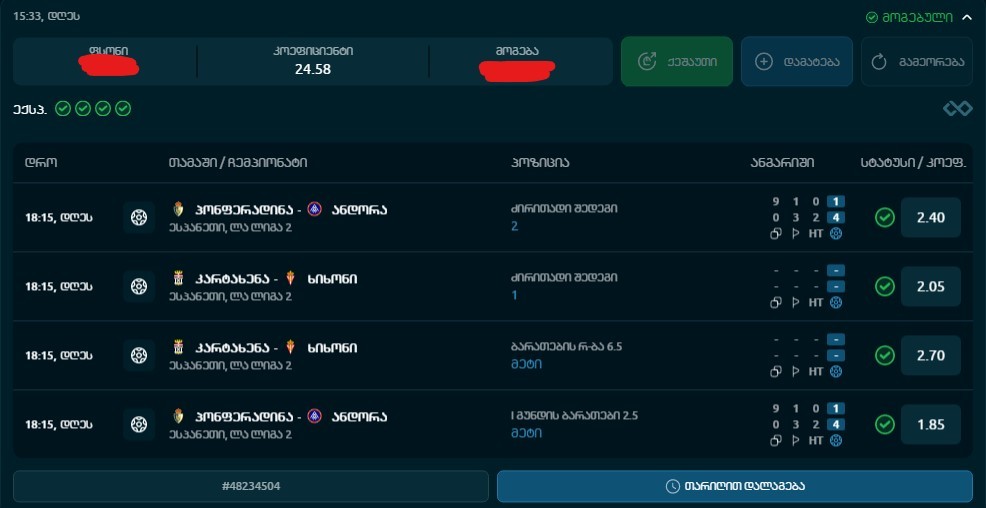Click the green won check beside 2.40

(x=885, y=218)
